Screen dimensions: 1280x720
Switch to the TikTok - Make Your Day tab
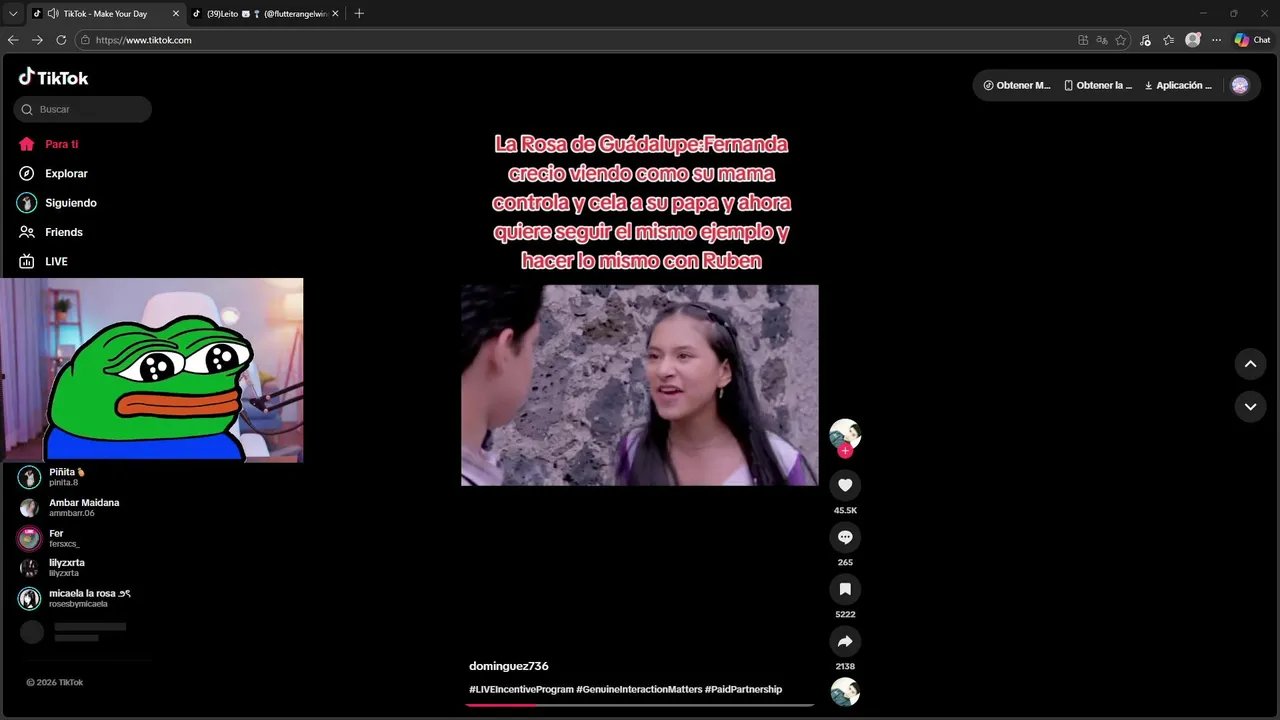[x=106, y=13]
